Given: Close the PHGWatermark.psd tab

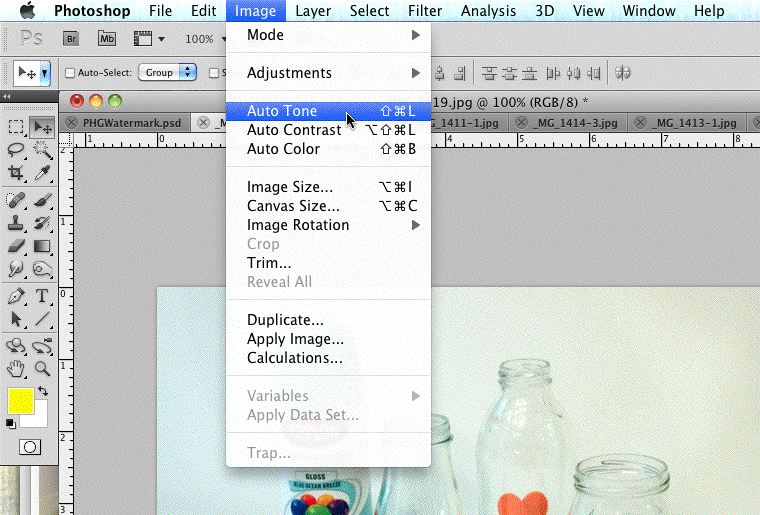Looking at the screenshot, I should click(72, 123).
